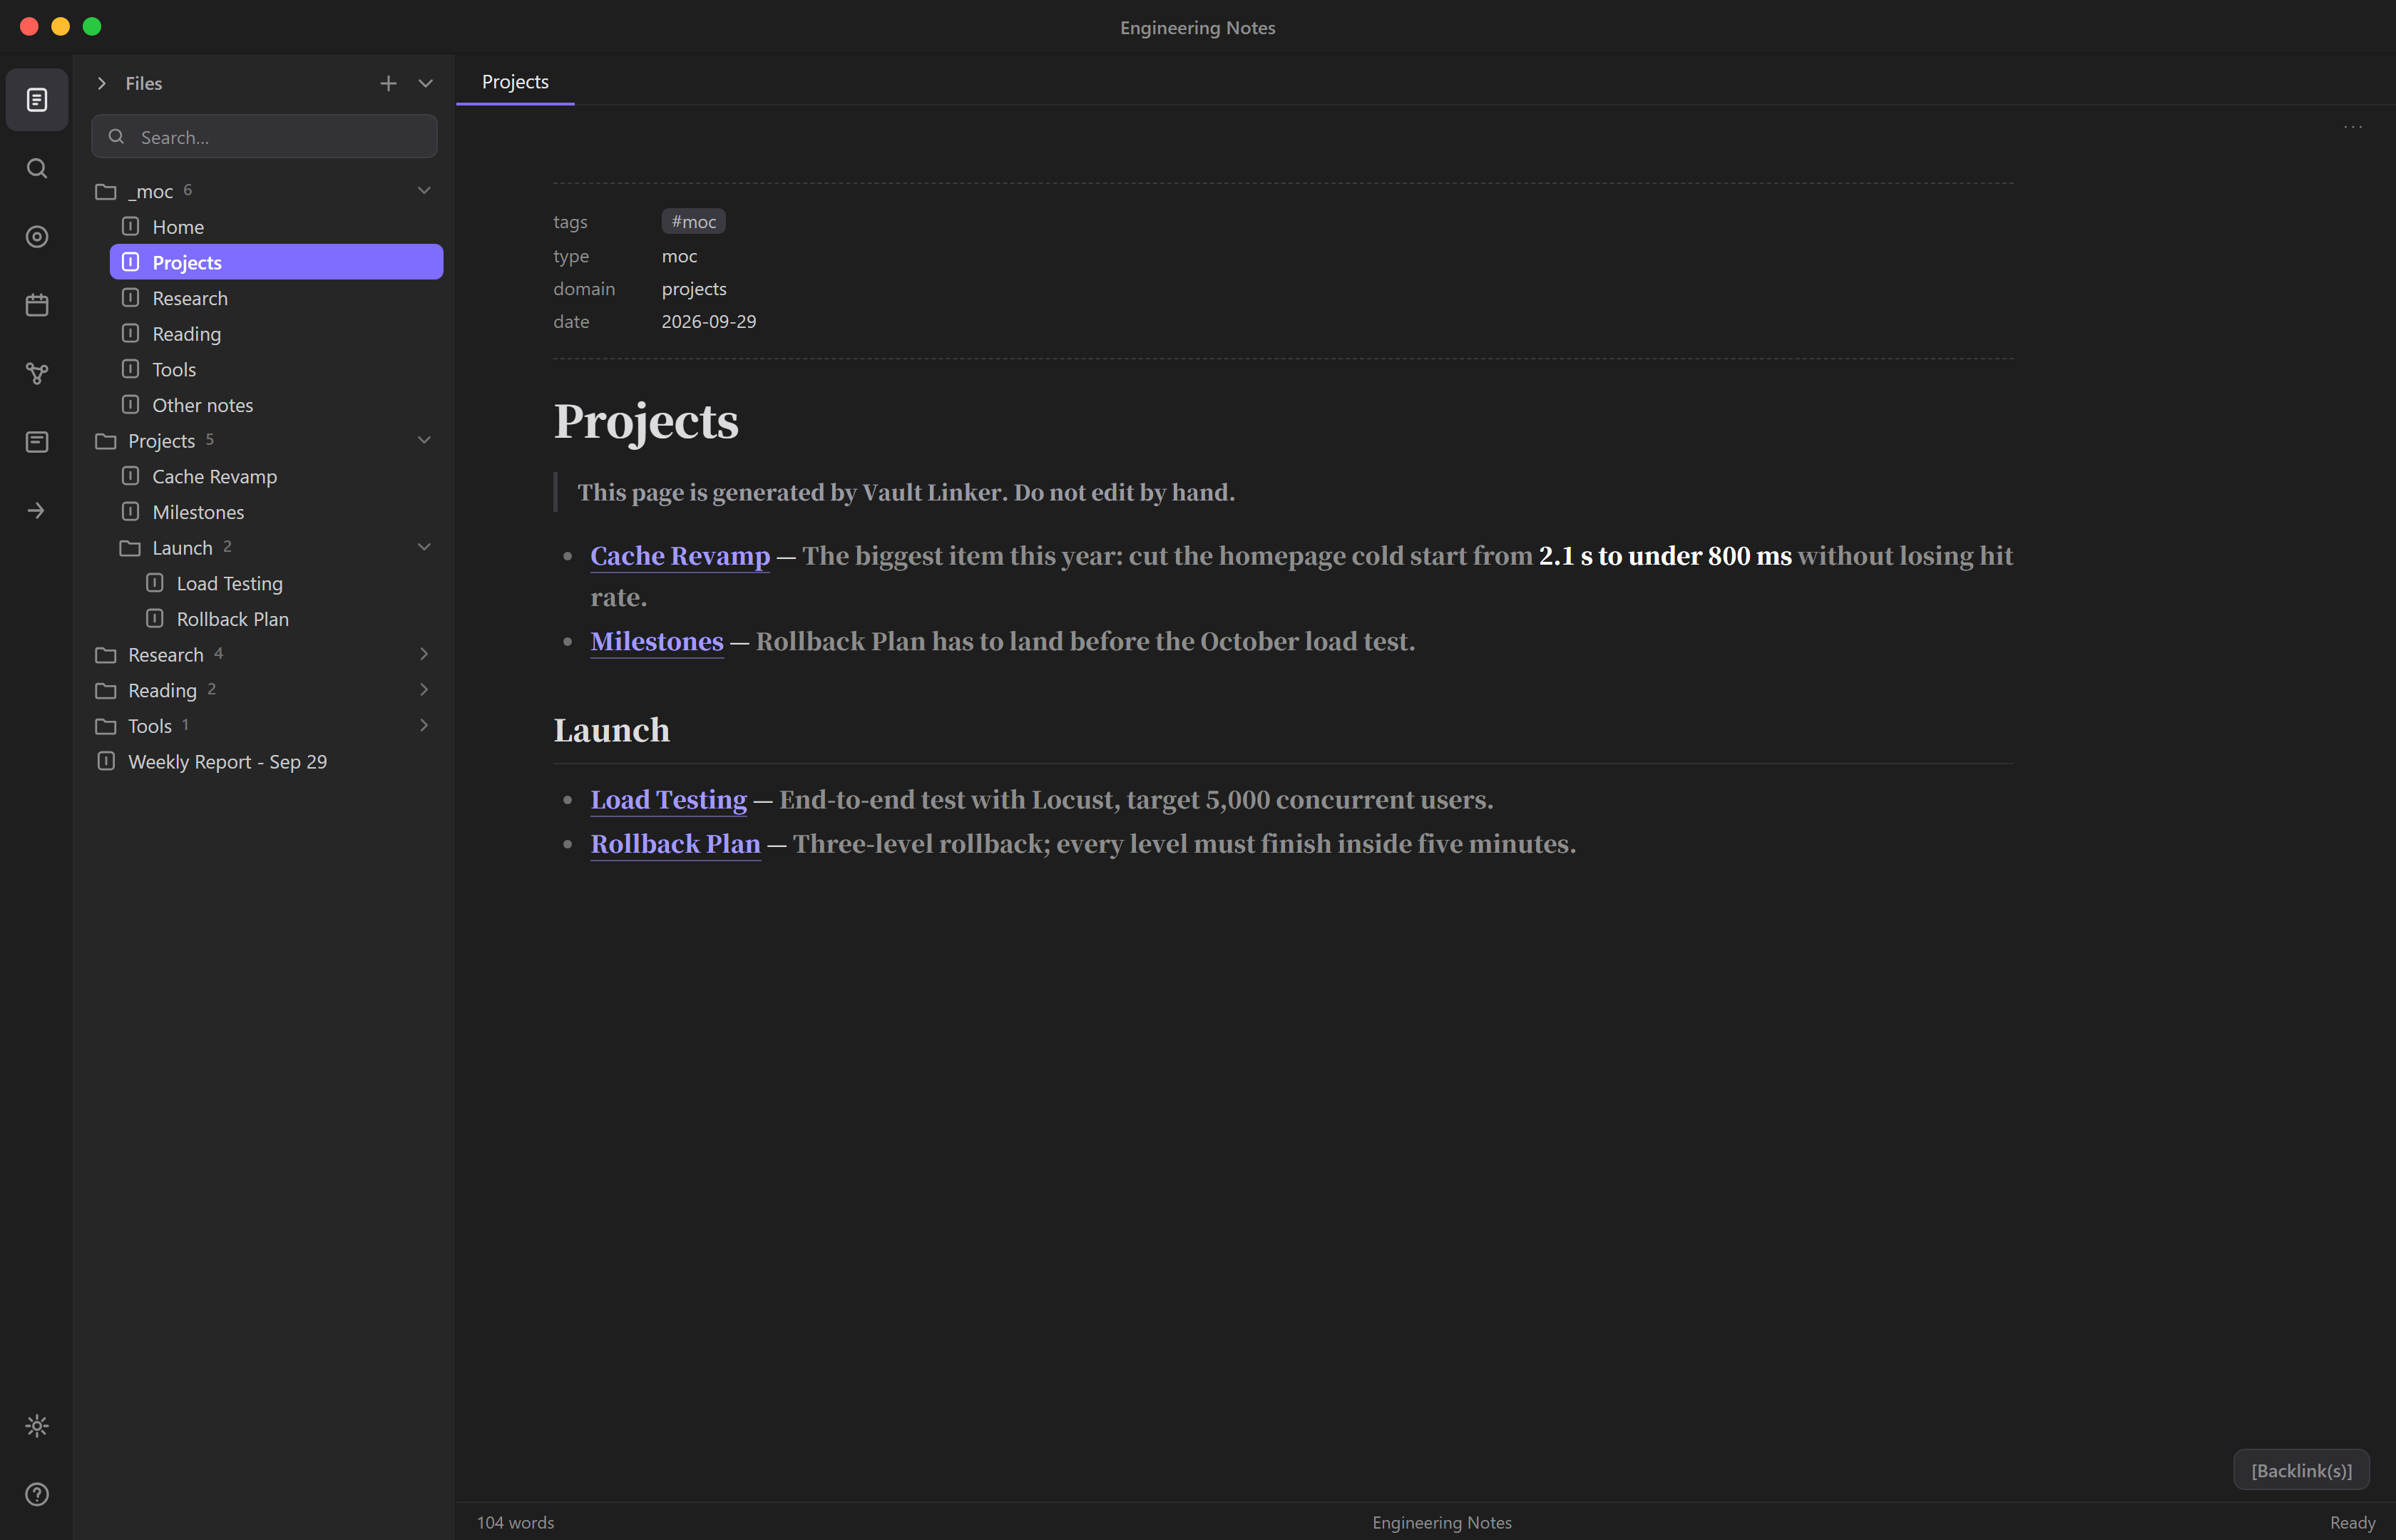Image resolution: width=2396 pixels, height=1540 pixels.
Task: Open the Research note in _moc folder
Action: (x=276, y=298)
